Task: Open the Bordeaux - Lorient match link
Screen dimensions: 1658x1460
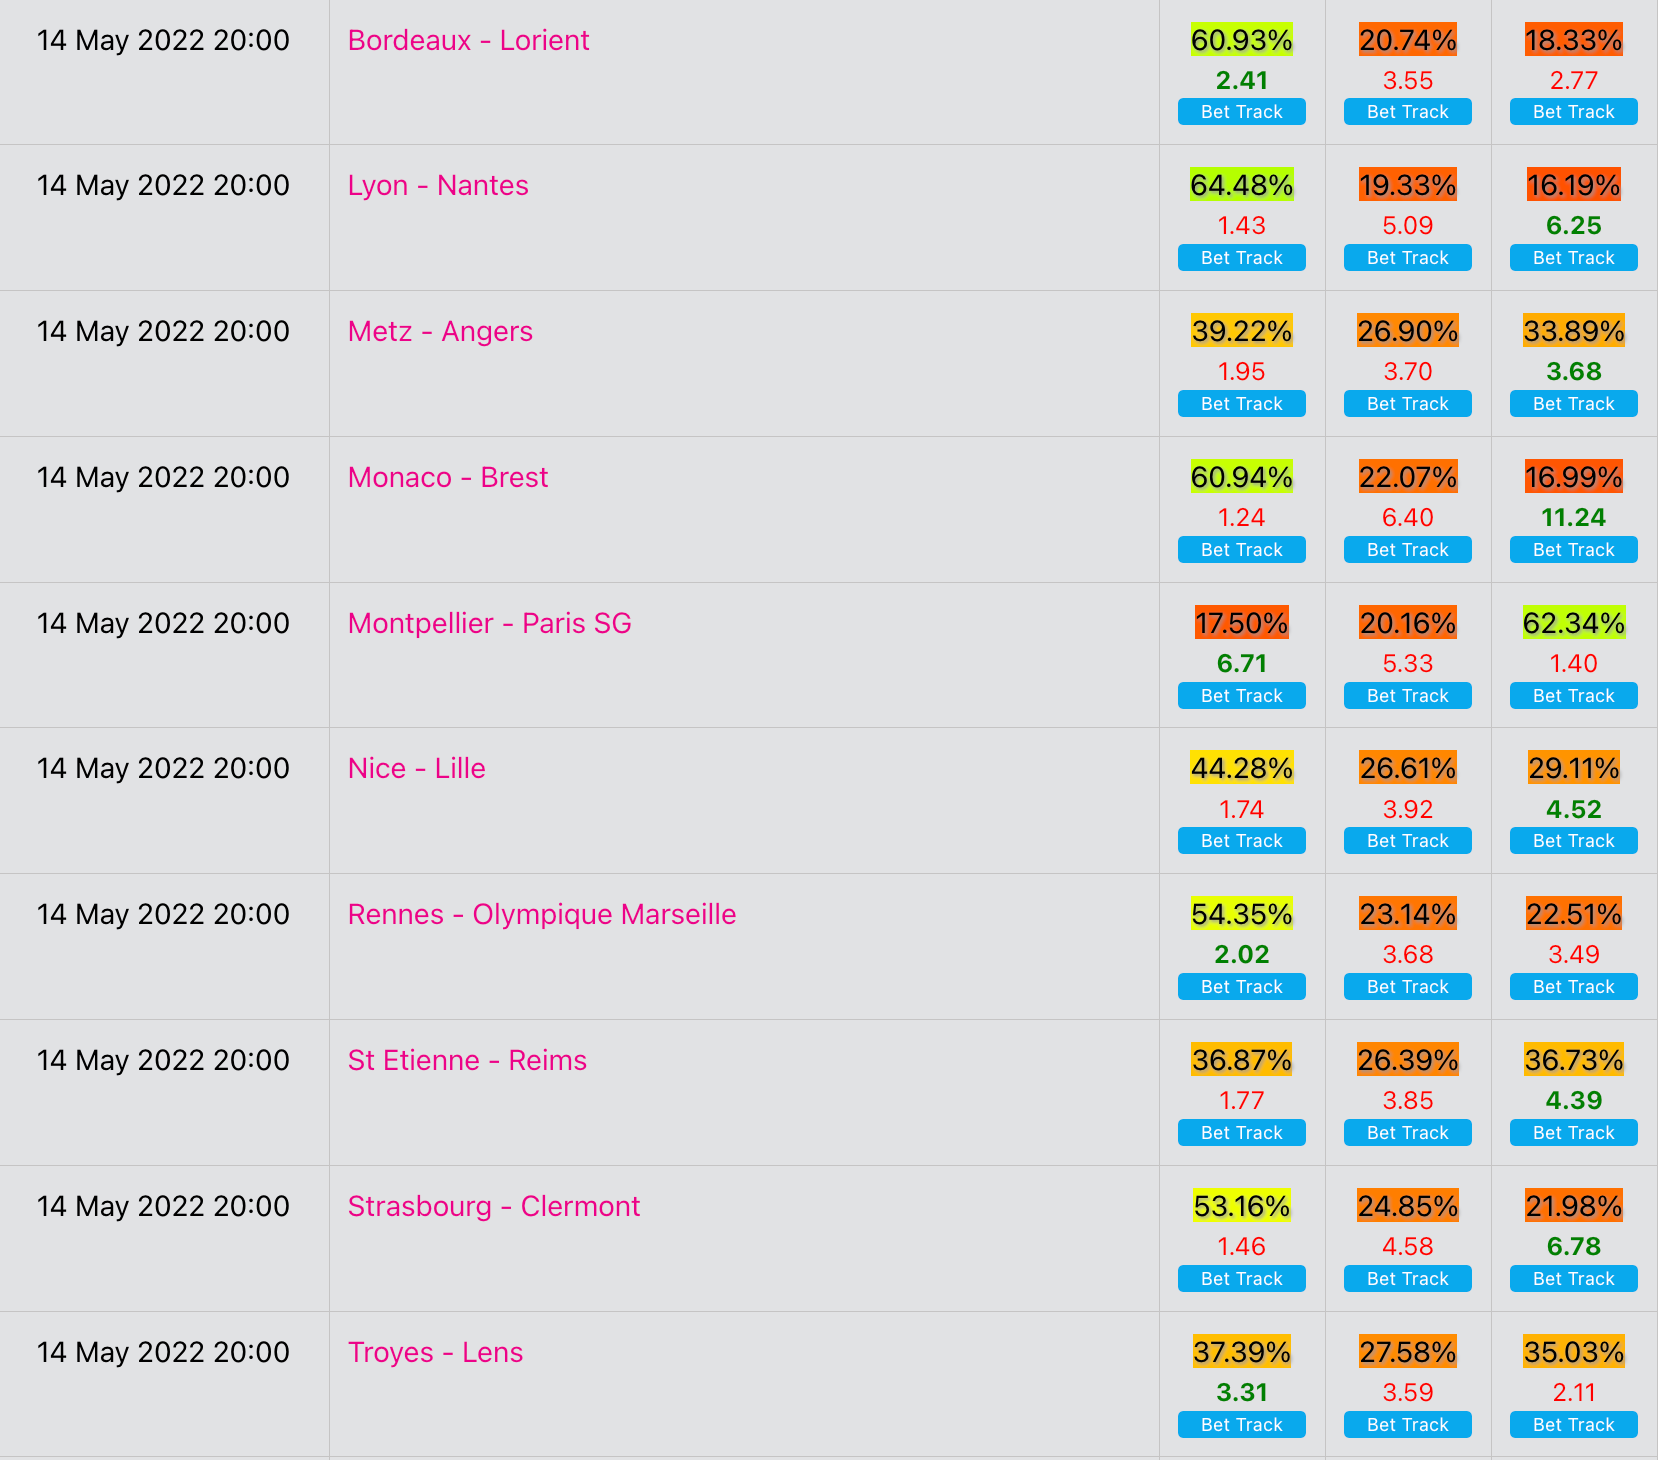Action: coord(468,40)
